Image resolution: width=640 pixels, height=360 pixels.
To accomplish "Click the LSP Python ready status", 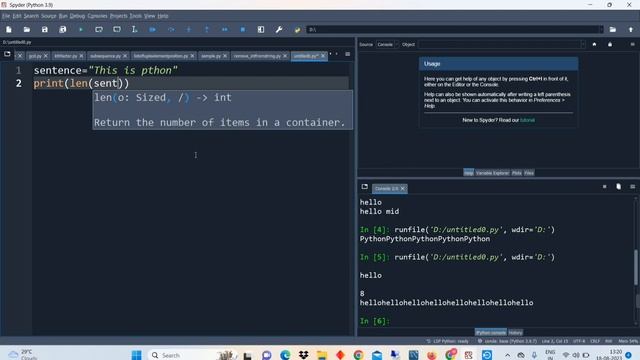I will tap(447, 341).
